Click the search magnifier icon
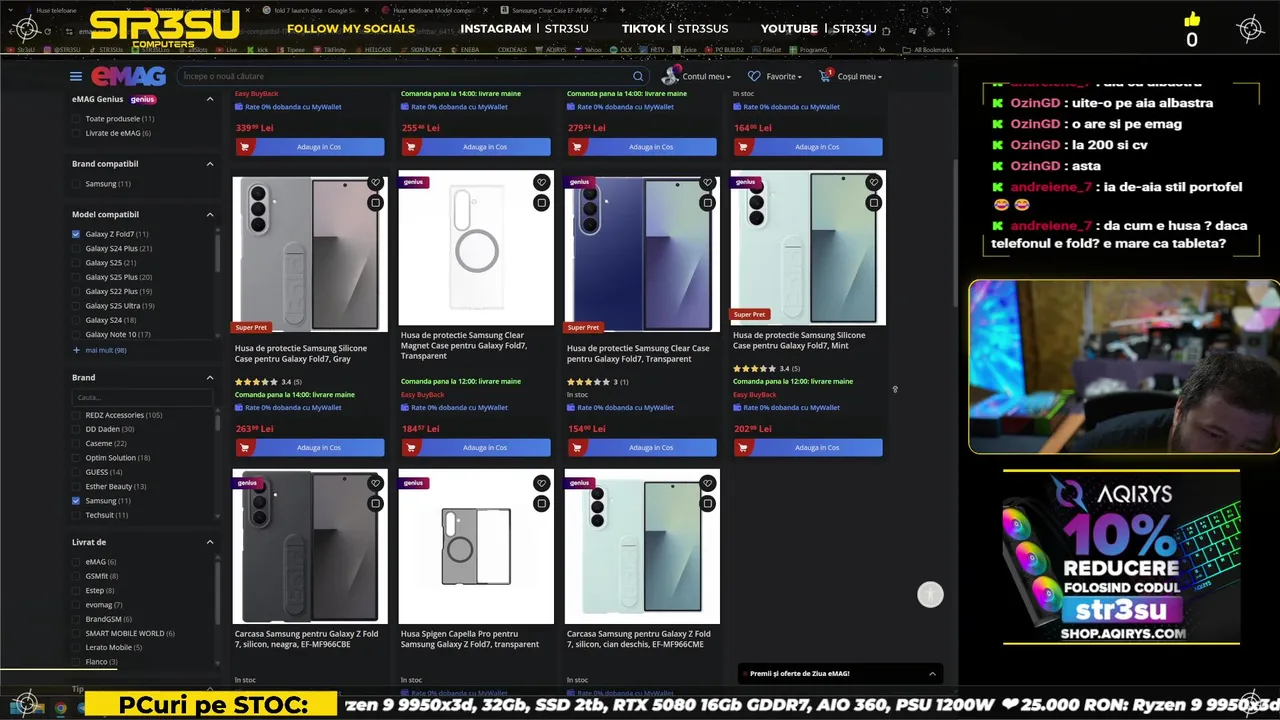 pyautogui.click(x=638, y=76)
